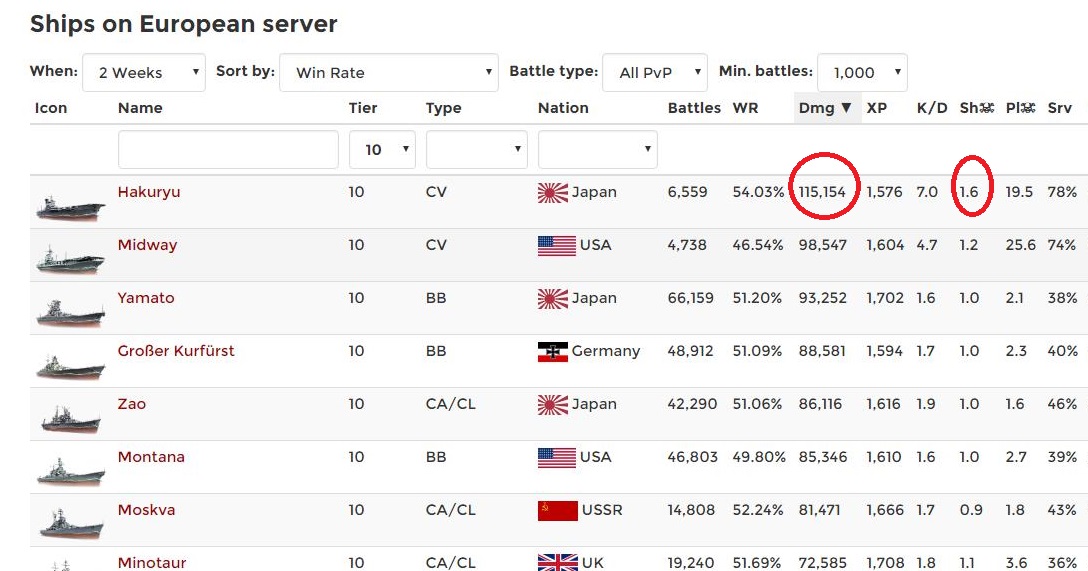Click the Germany flag in Großer Kurfürst row
The height and width of the screenshot is (571, 1088).
point(553,352)
